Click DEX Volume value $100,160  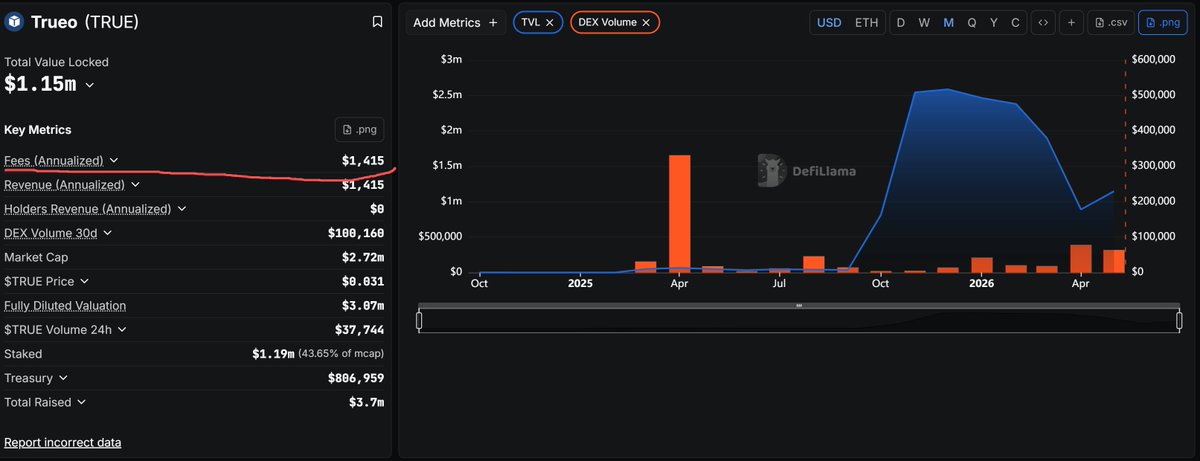pyautogui.click(x=356, y=233)
